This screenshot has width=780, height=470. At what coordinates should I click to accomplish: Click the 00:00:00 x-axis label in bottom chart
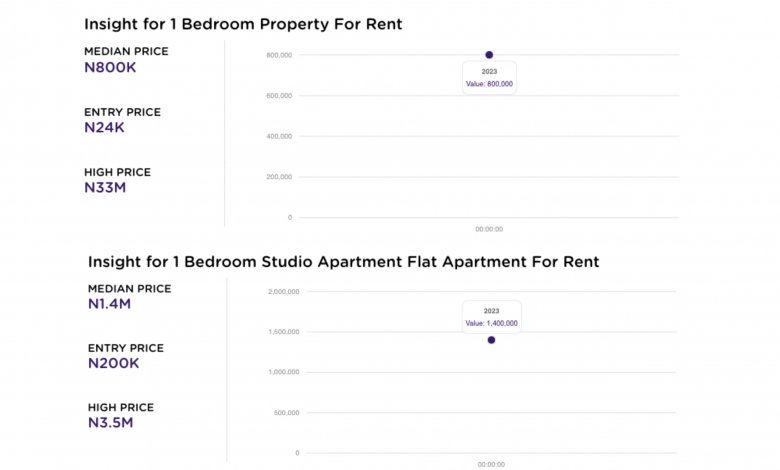[489, 464]
